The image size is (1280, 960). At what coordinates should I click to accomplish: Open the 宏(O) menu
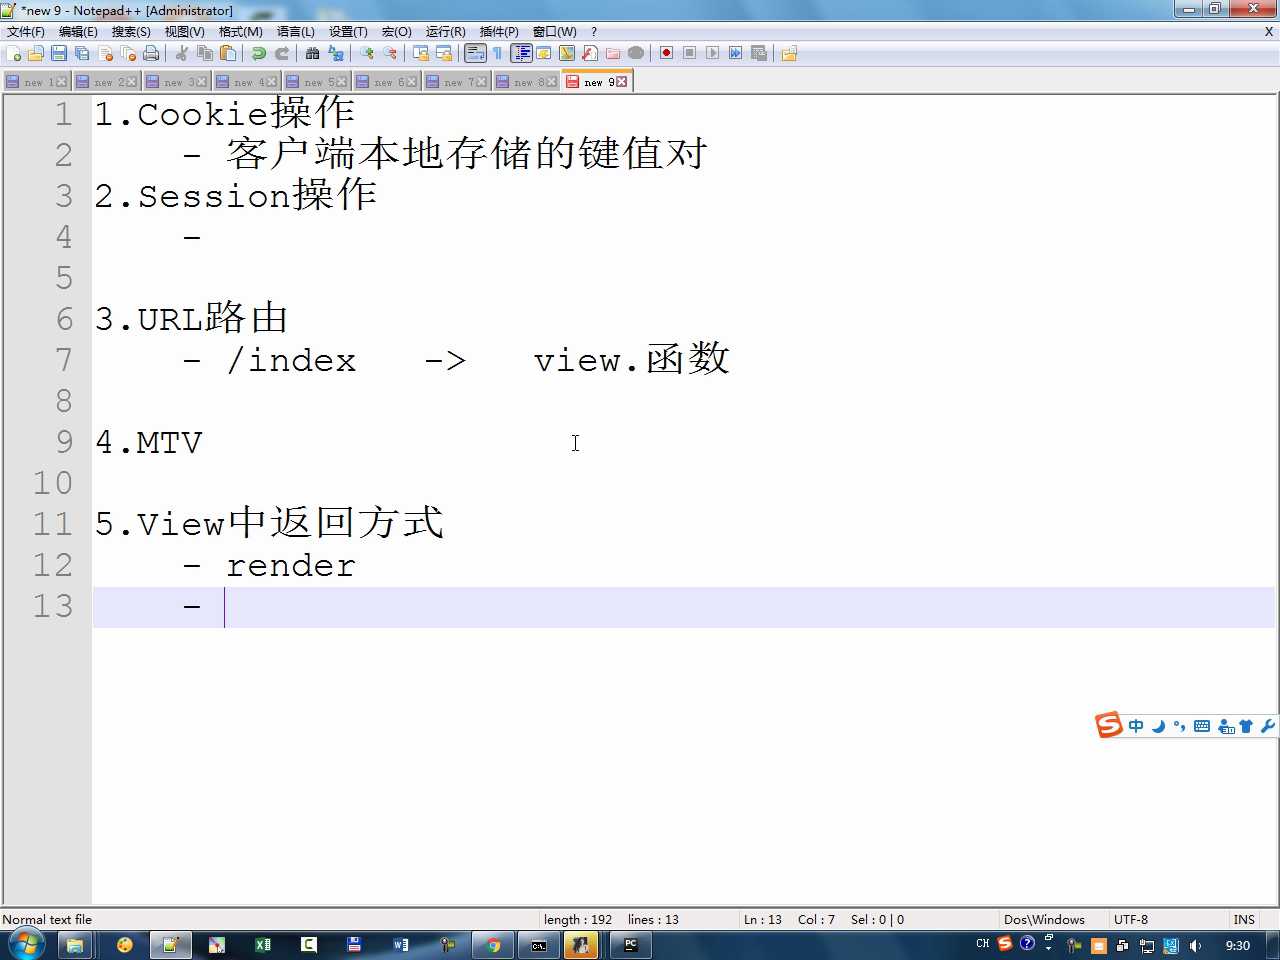396,32
